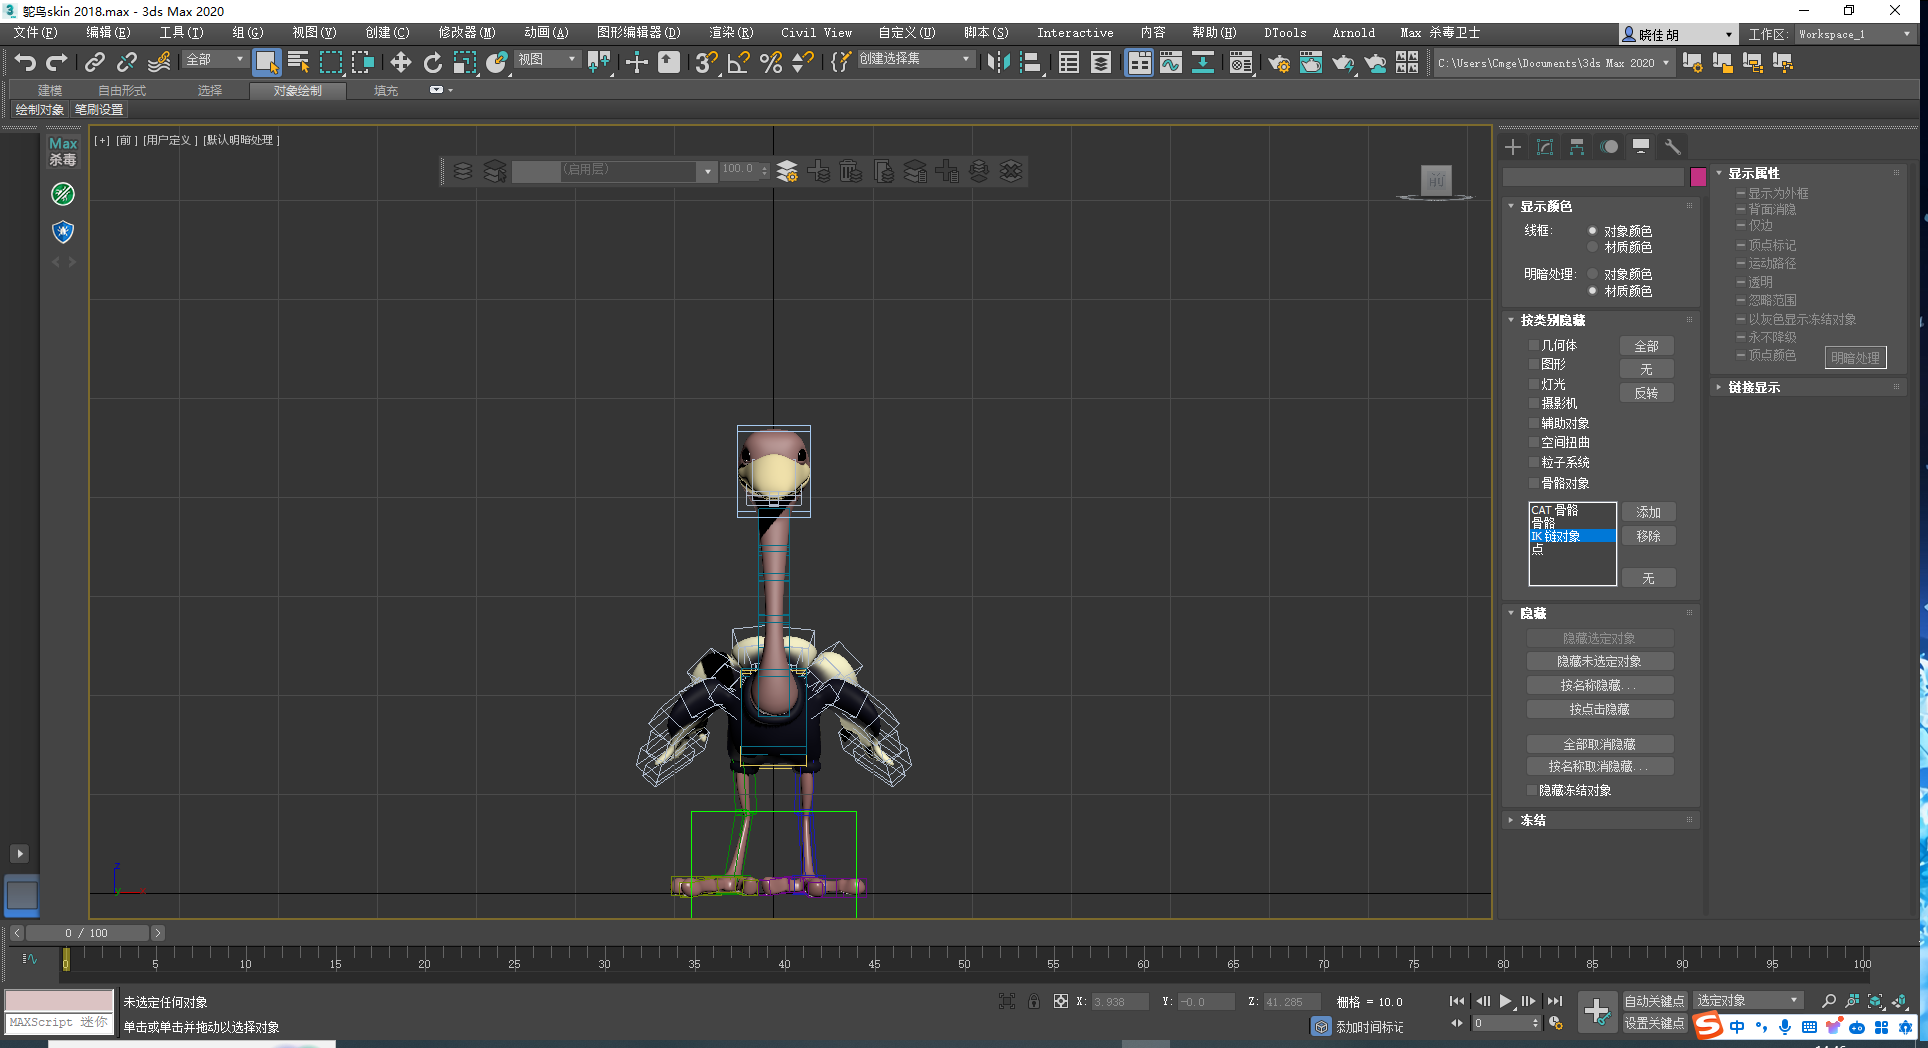The width and height of the screenshot is (1928, 1048).
Task: Activate the Select and Move tool
Action: [x=400, y=63]
